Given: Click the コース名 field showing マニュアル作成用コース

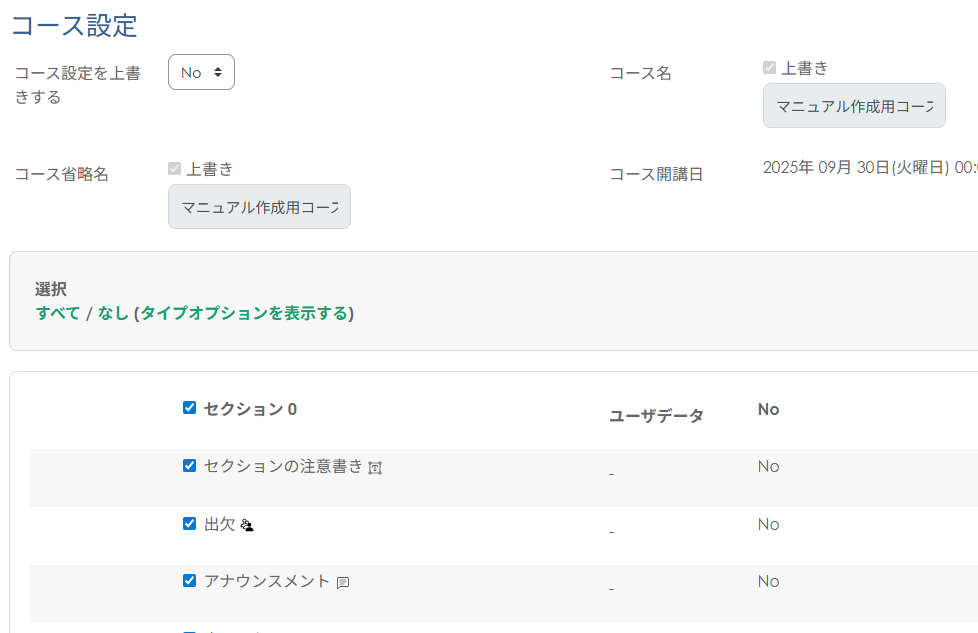Looking at the screenshot, I should click(854, 105).
